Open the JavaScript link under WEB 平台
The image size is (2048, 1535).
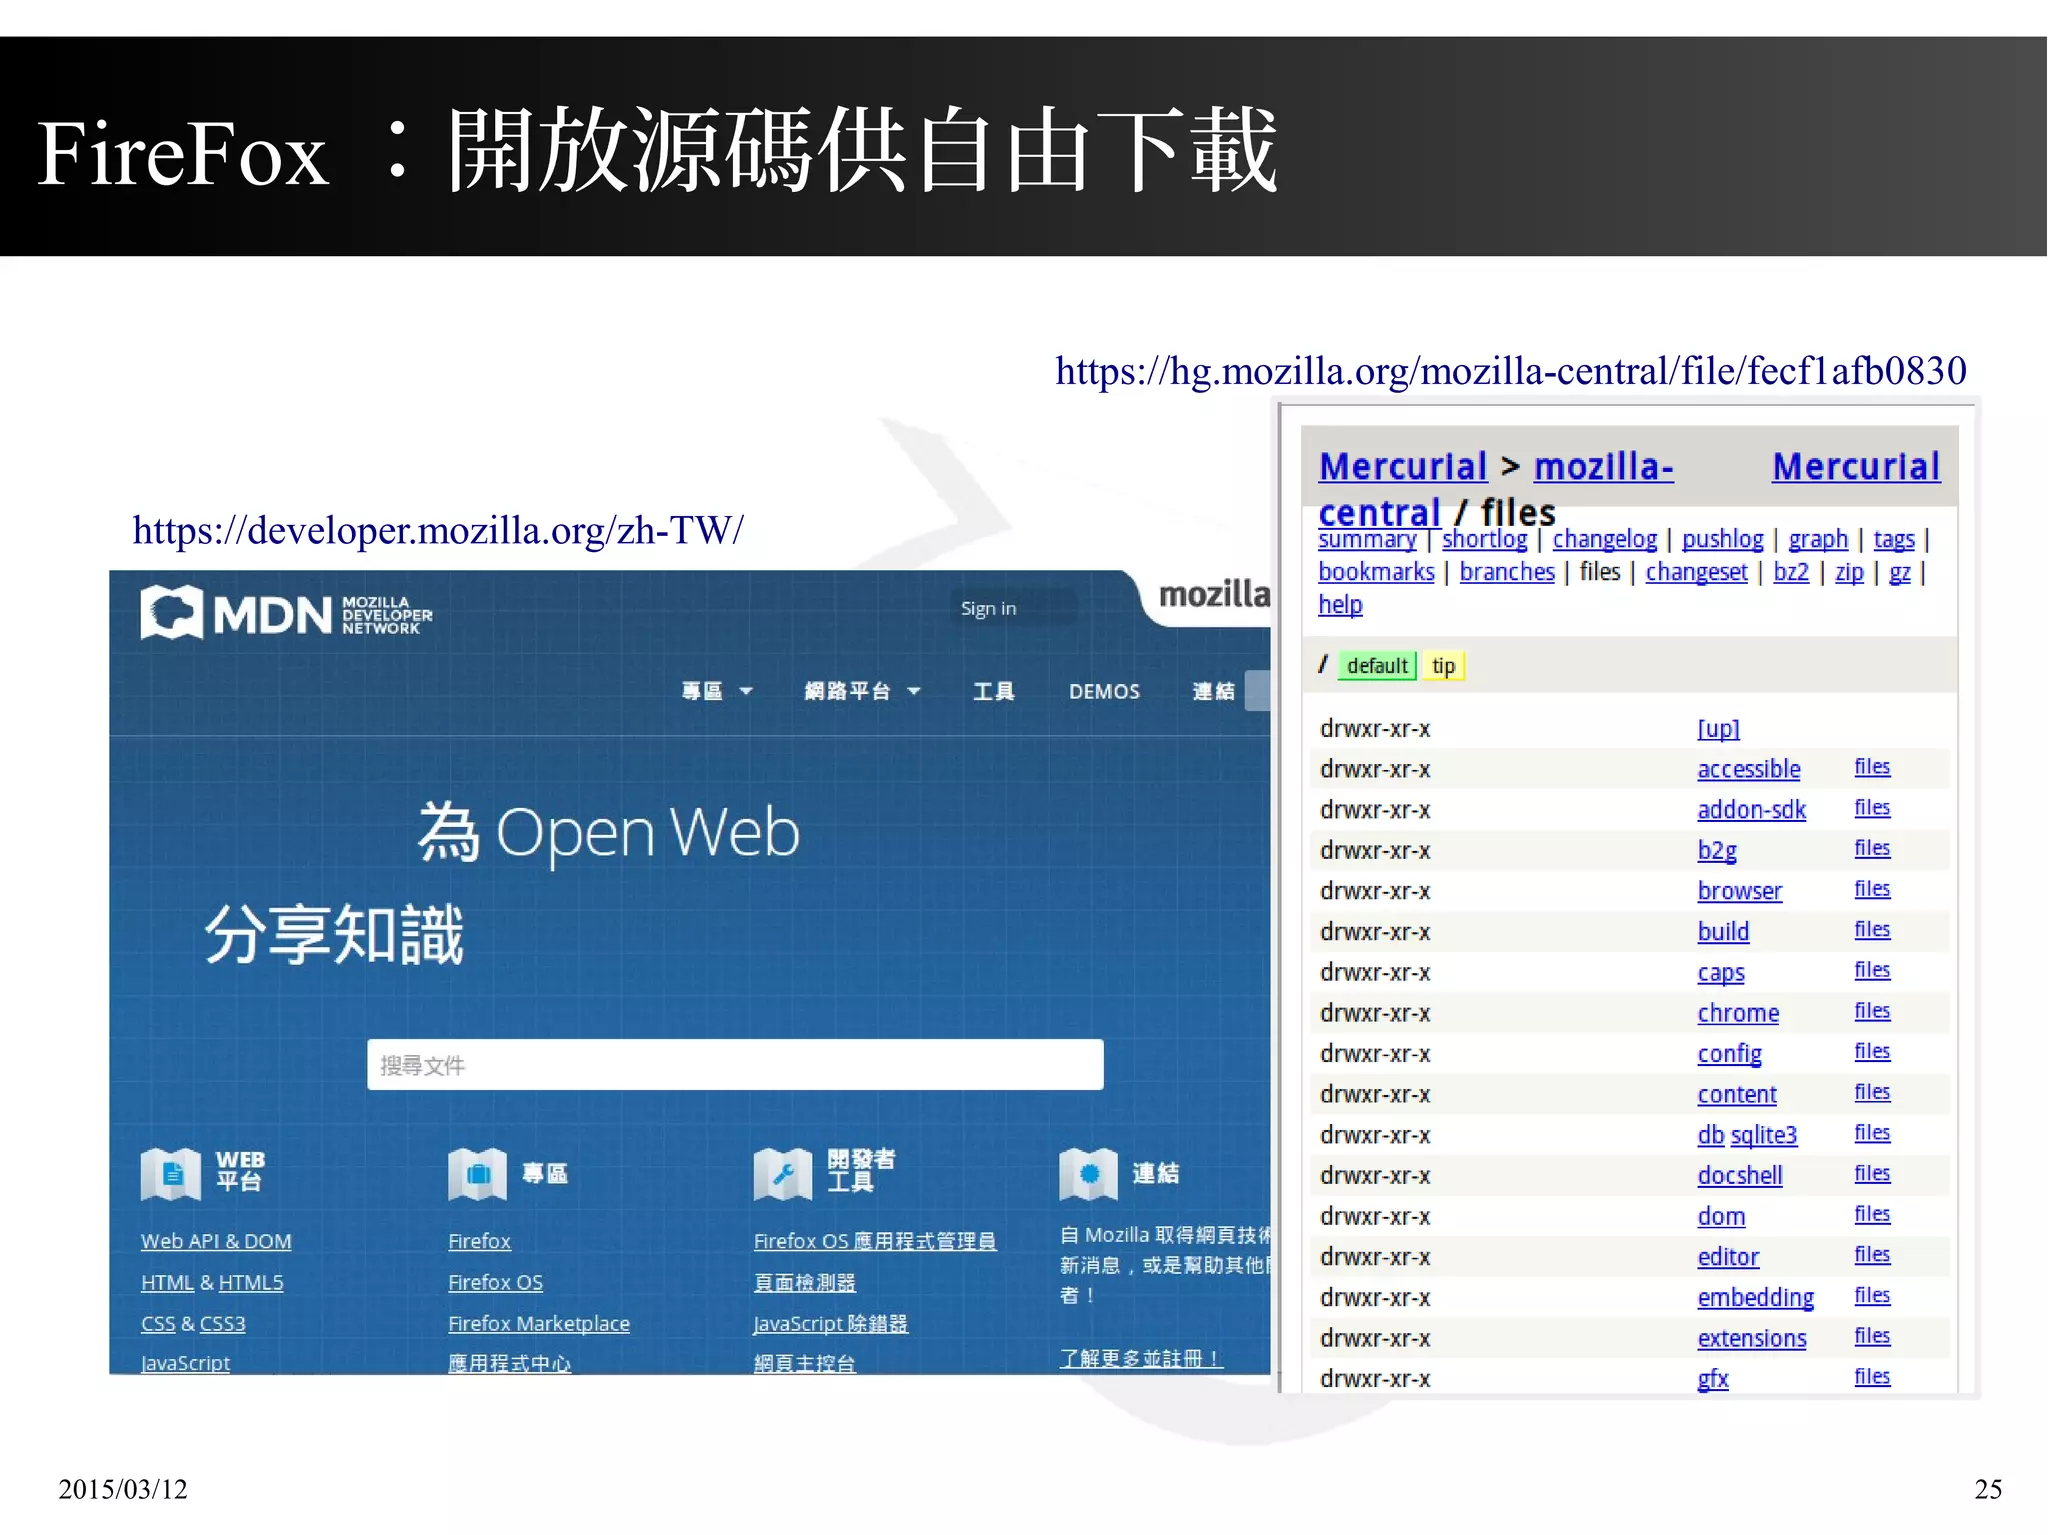pos(185,1362)
